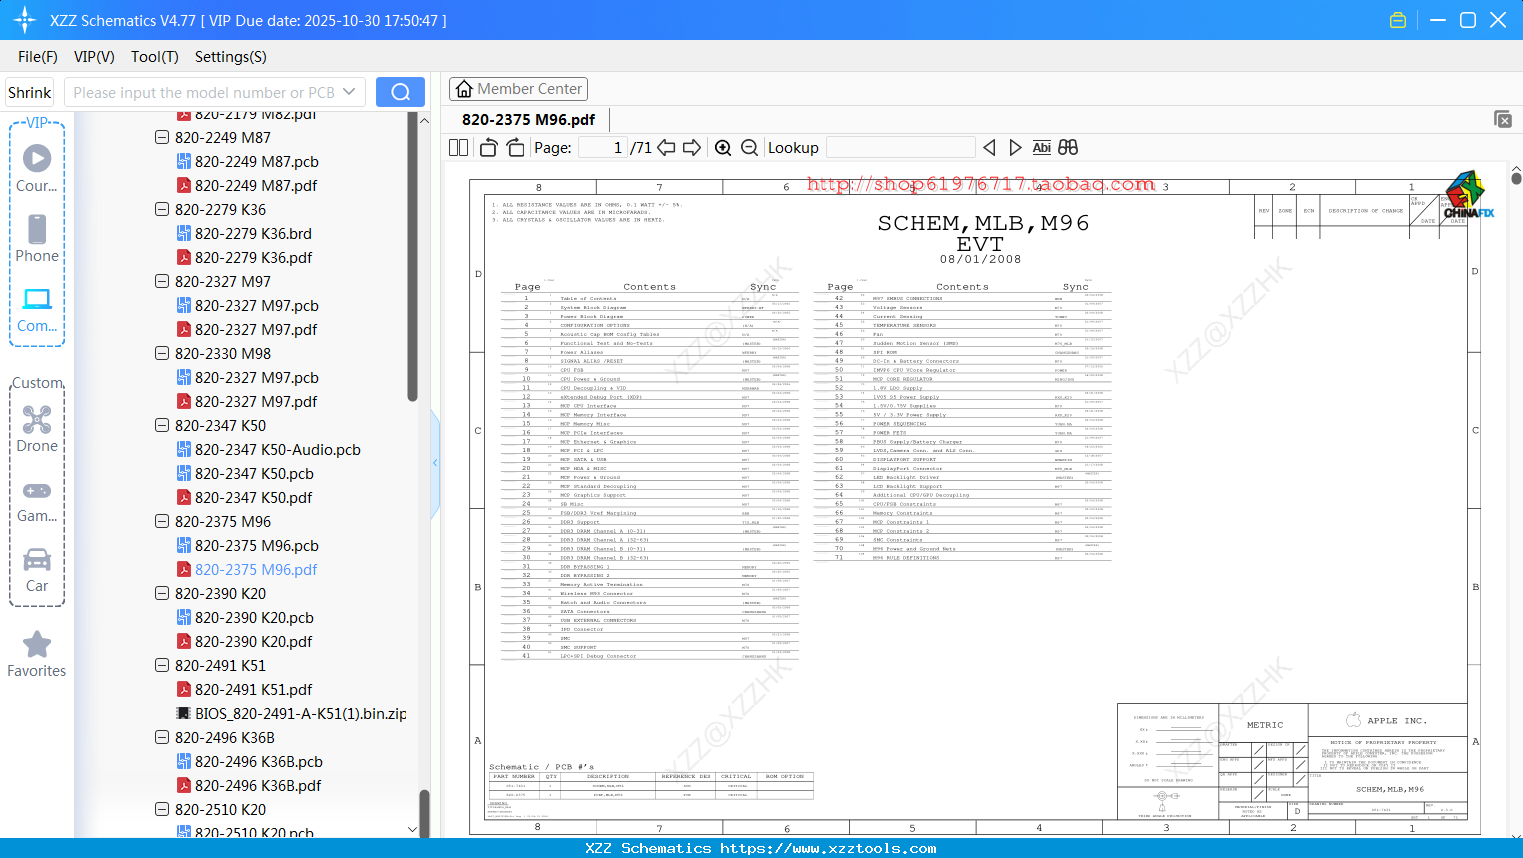Collapse the 820-2491 K51 folder
1523x858 pixels.
(162, 665)
